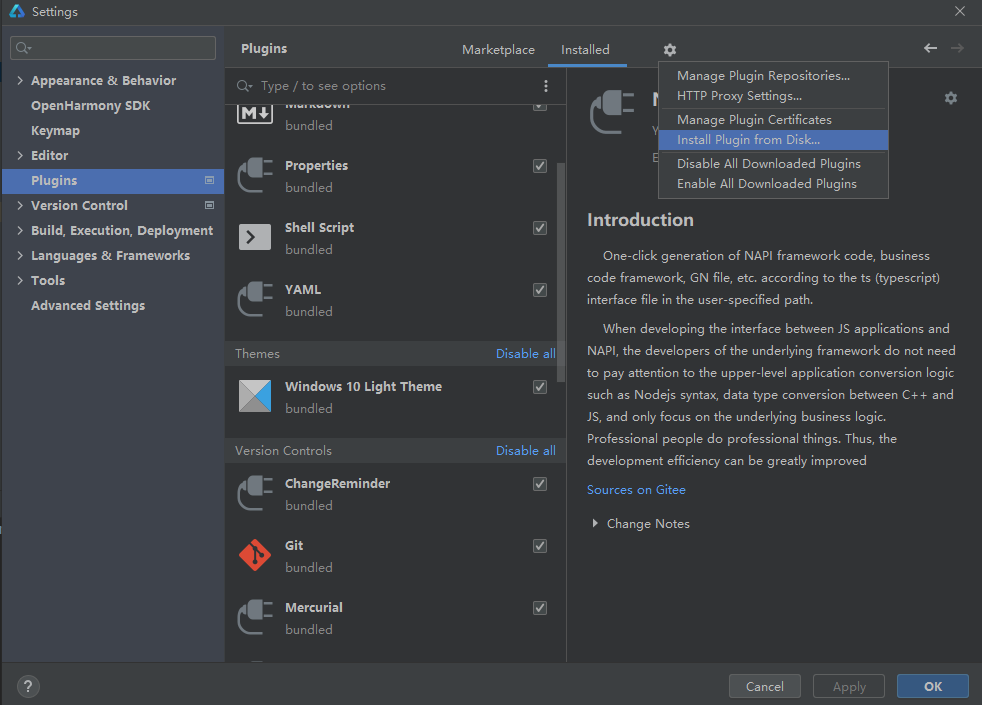982x705 pixels.
Task: Click the settings search magnifier icon
Action: tap(23, 48)
